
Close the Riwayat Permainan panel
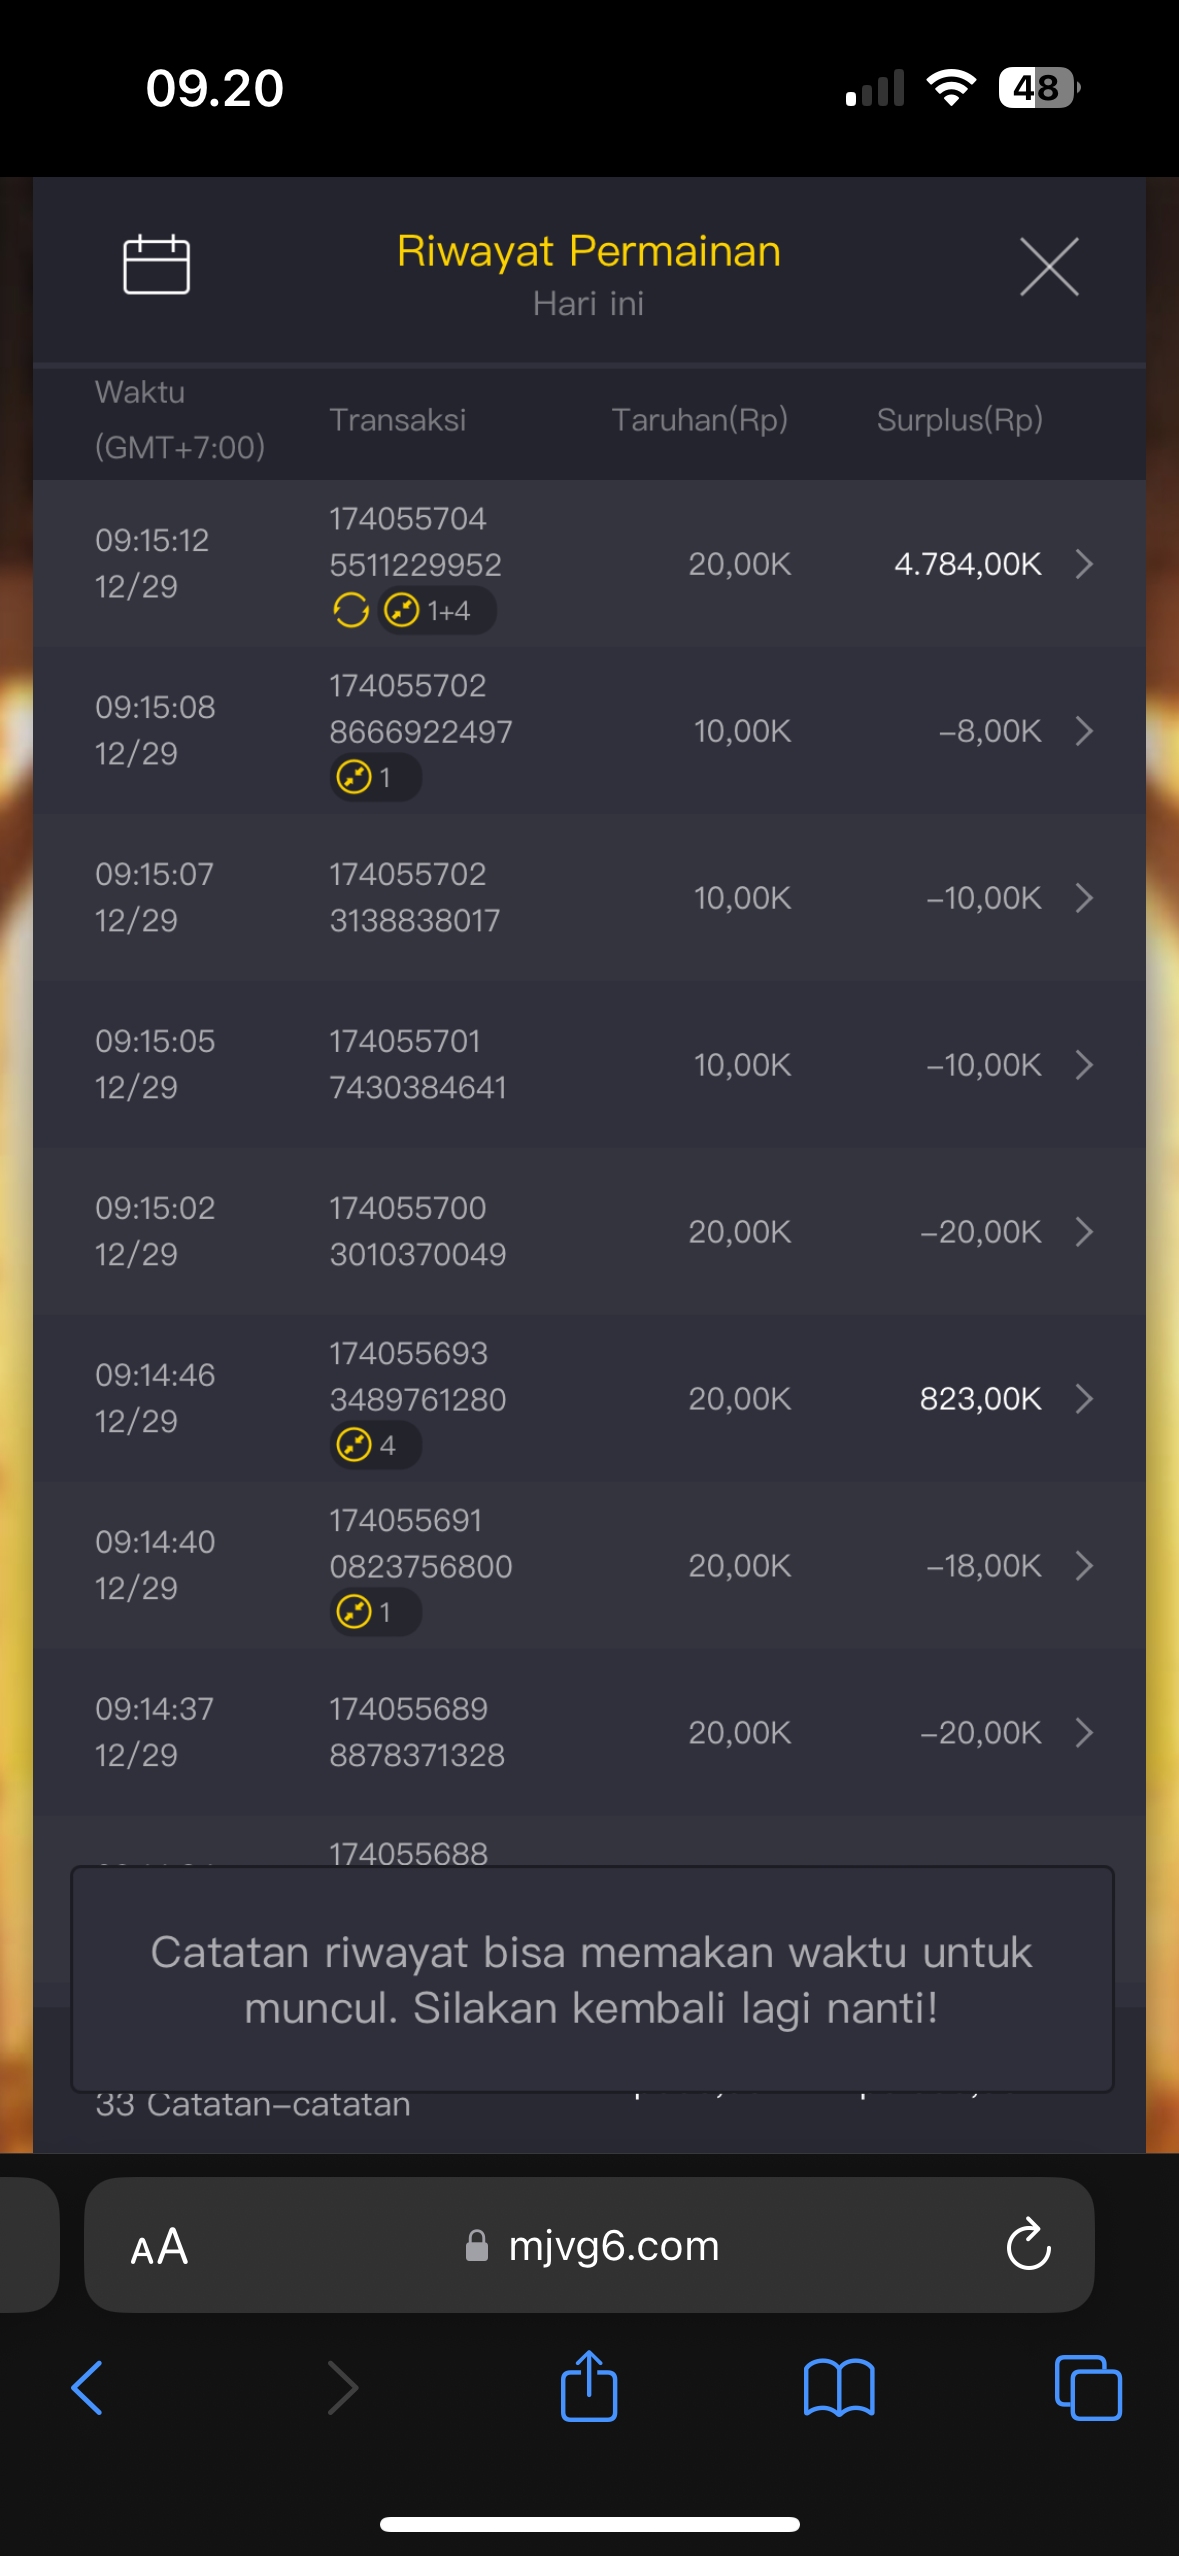click(x=1049, y=267)
